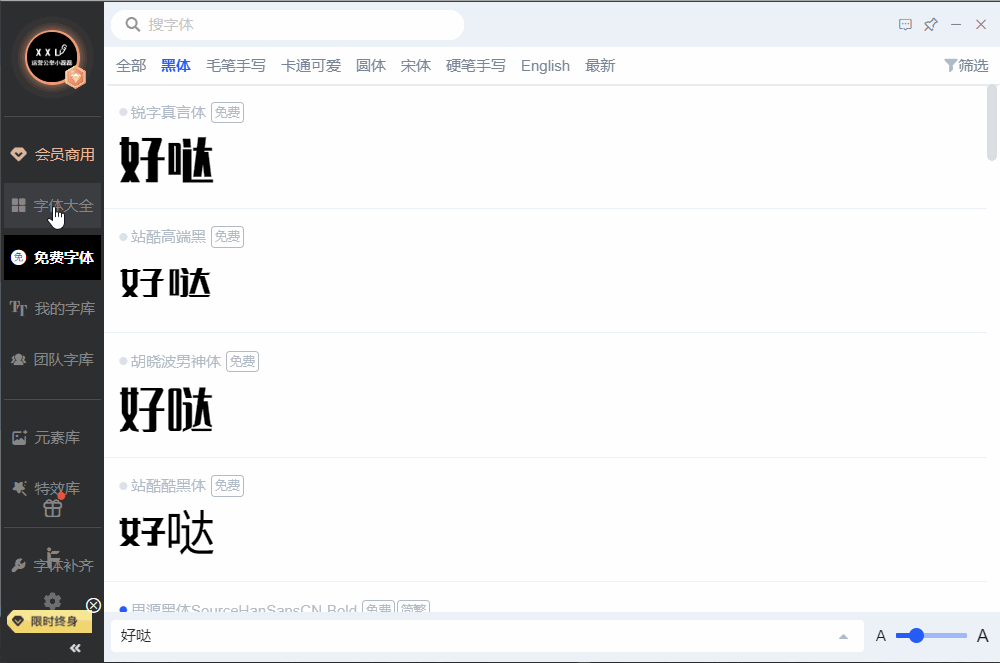Click the search magnifier icon

(x=133, y=24)
